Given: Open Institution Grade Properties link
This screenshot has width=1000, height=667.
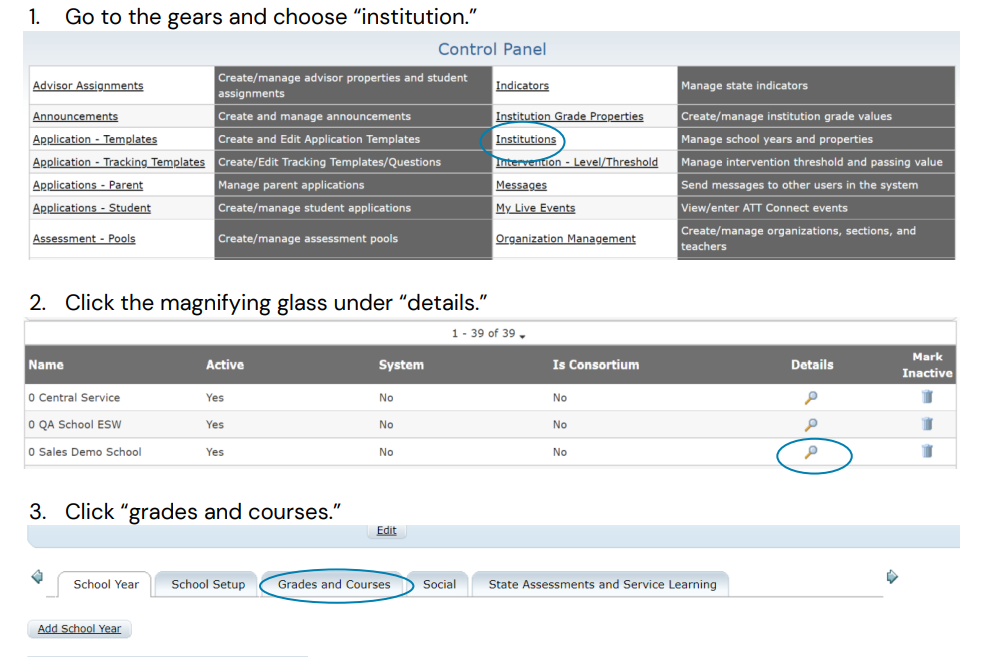Looking at the screenshot, I should pos(570,116).
